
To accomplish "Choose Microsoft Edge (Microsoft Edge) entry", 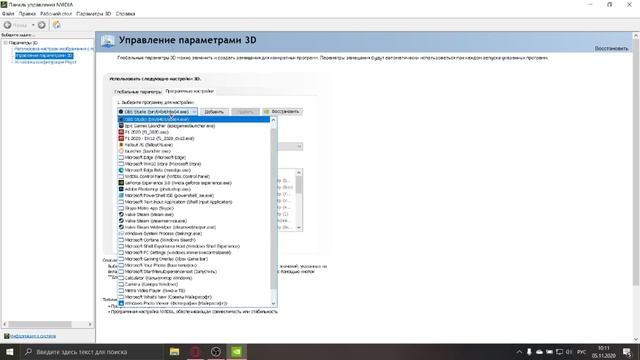I will pyautogui.click(x=194, y=158).
